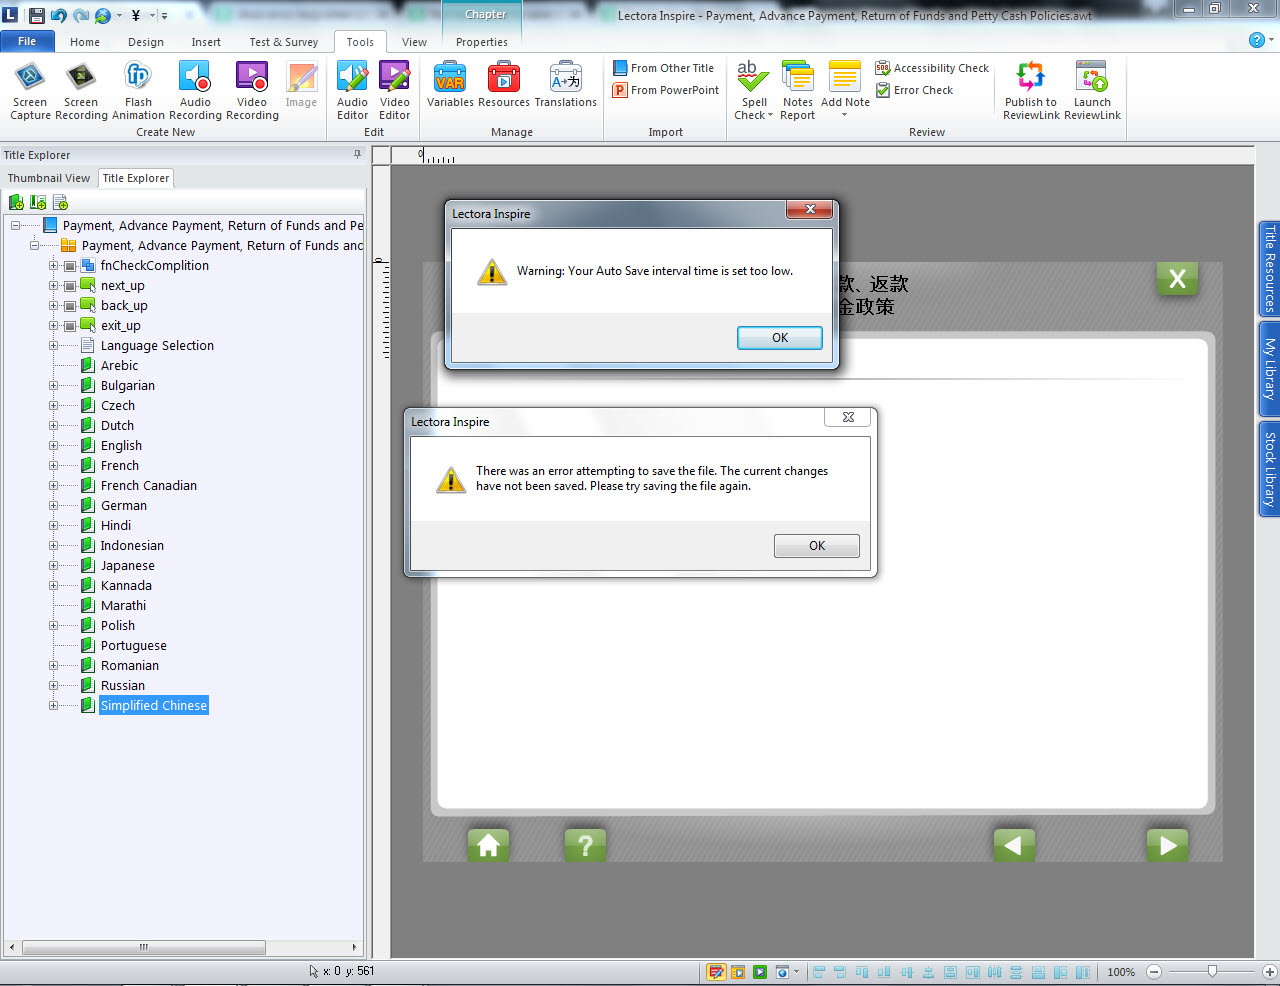
Task: Click OK on the Auto Save warning
Action: click(x=780, y=338)
